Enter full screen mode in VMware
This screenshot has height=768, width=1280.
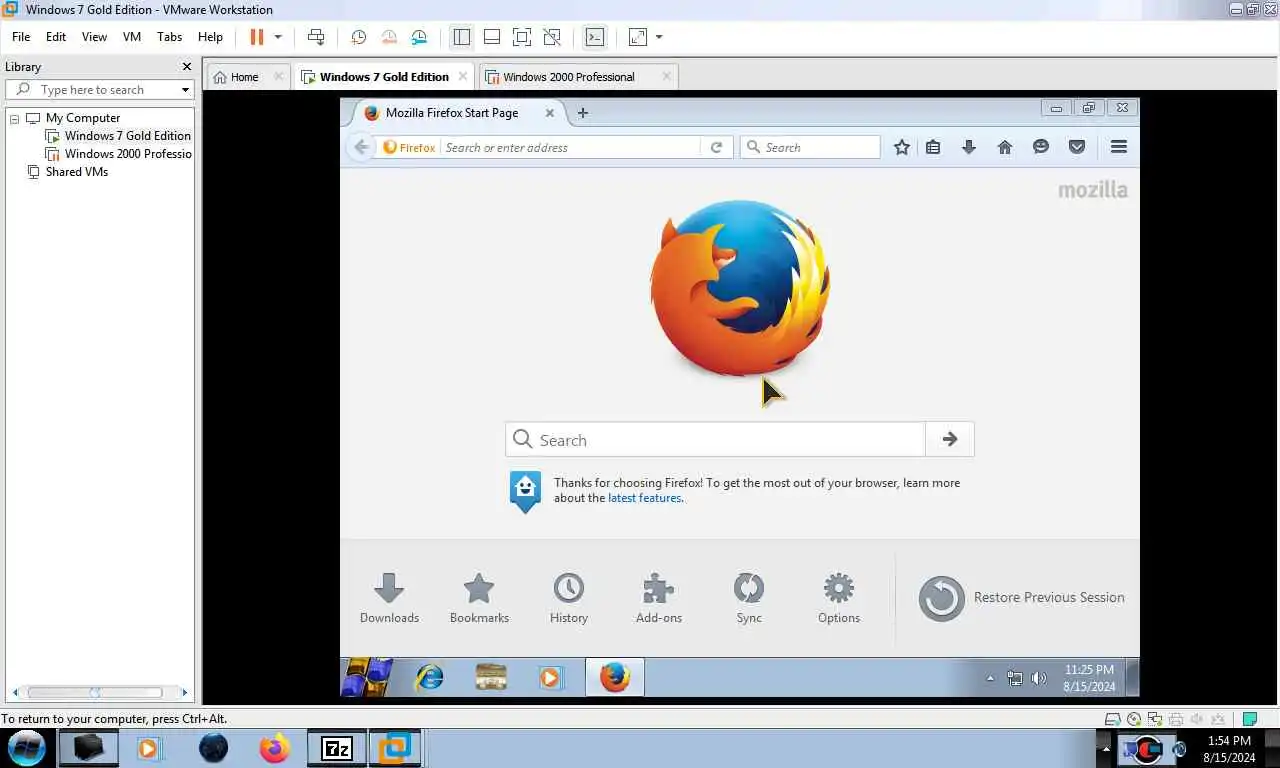(522, 37)
